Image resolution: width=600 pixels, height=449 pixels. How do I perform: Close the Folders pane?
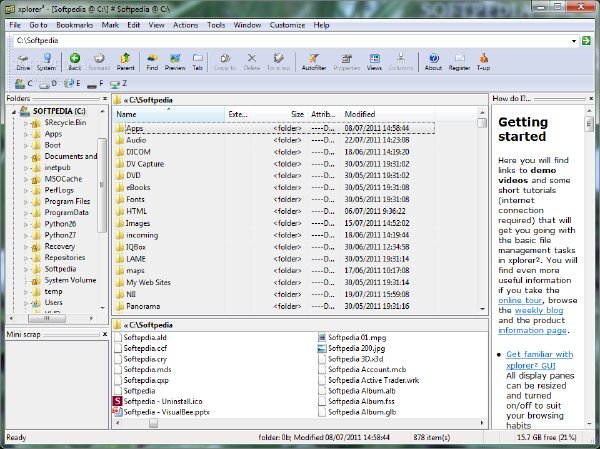click(105, 99)
